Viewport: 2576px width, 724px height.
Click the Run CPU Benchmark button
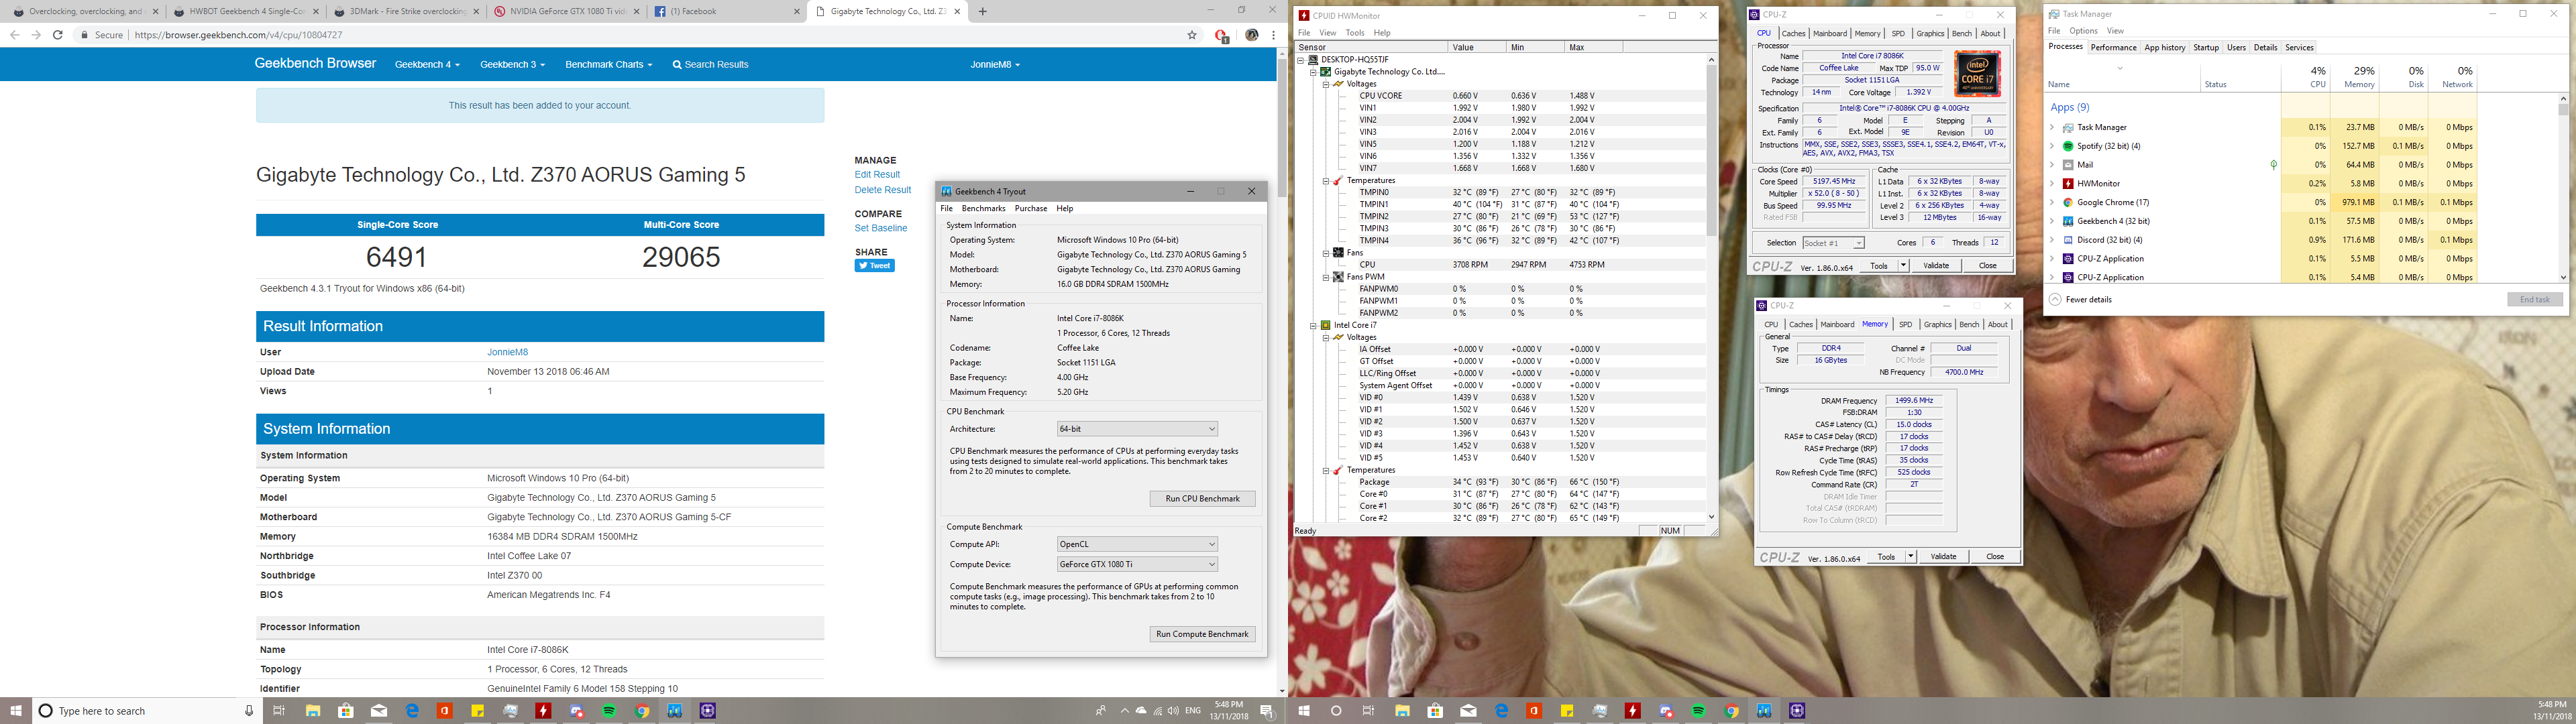(x=1202, y=498)
